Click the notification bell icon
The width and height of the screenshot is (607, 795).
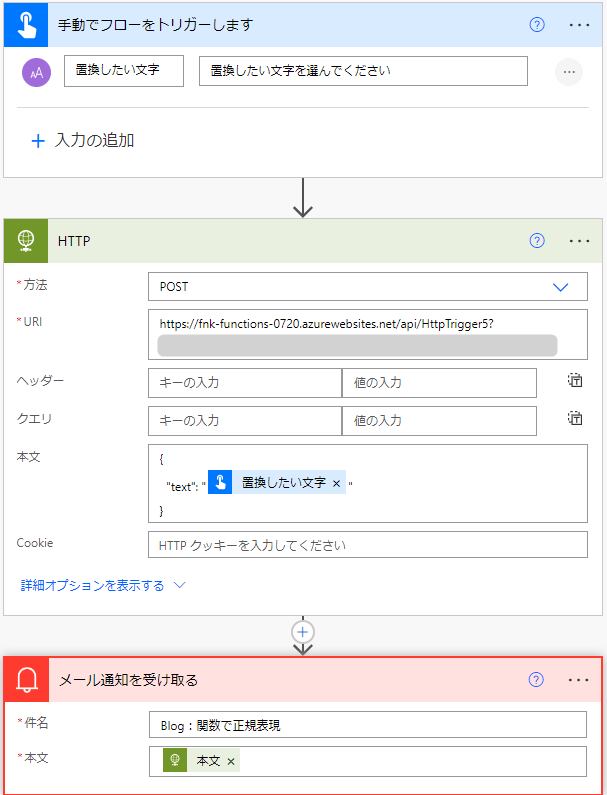(26, 680)
